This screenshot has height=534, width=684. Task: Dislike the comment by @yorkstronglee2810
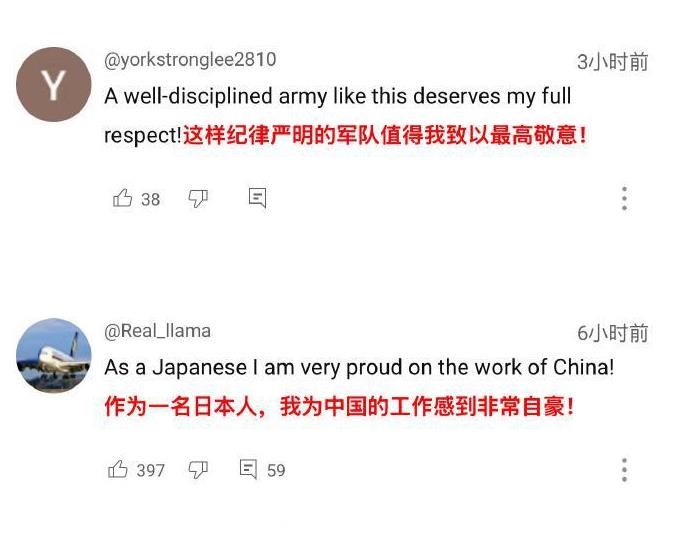198,198
